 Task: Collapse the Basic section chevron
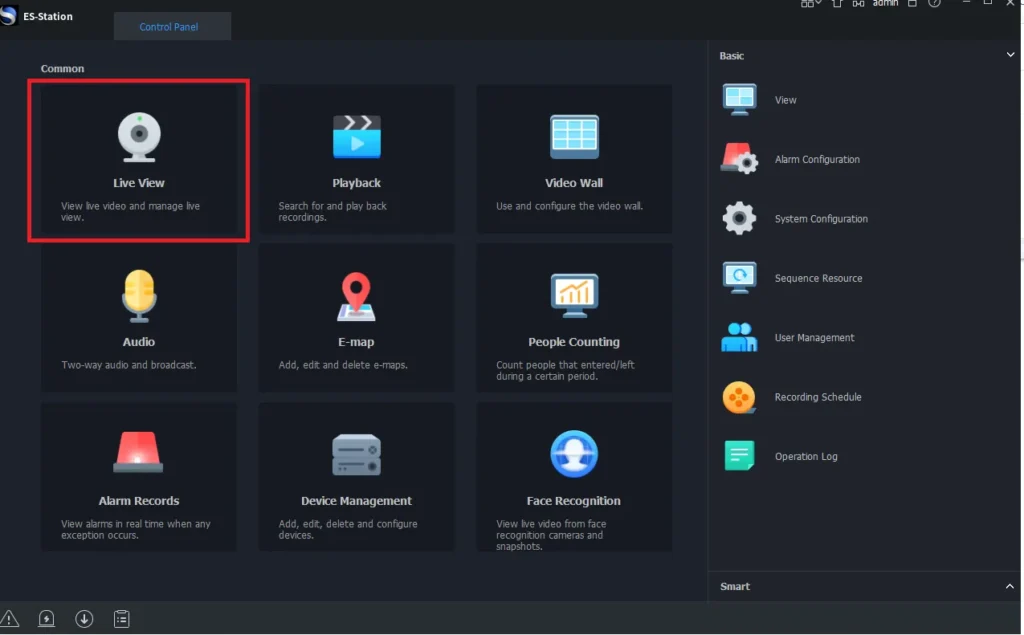click(x=1010, y=55)
